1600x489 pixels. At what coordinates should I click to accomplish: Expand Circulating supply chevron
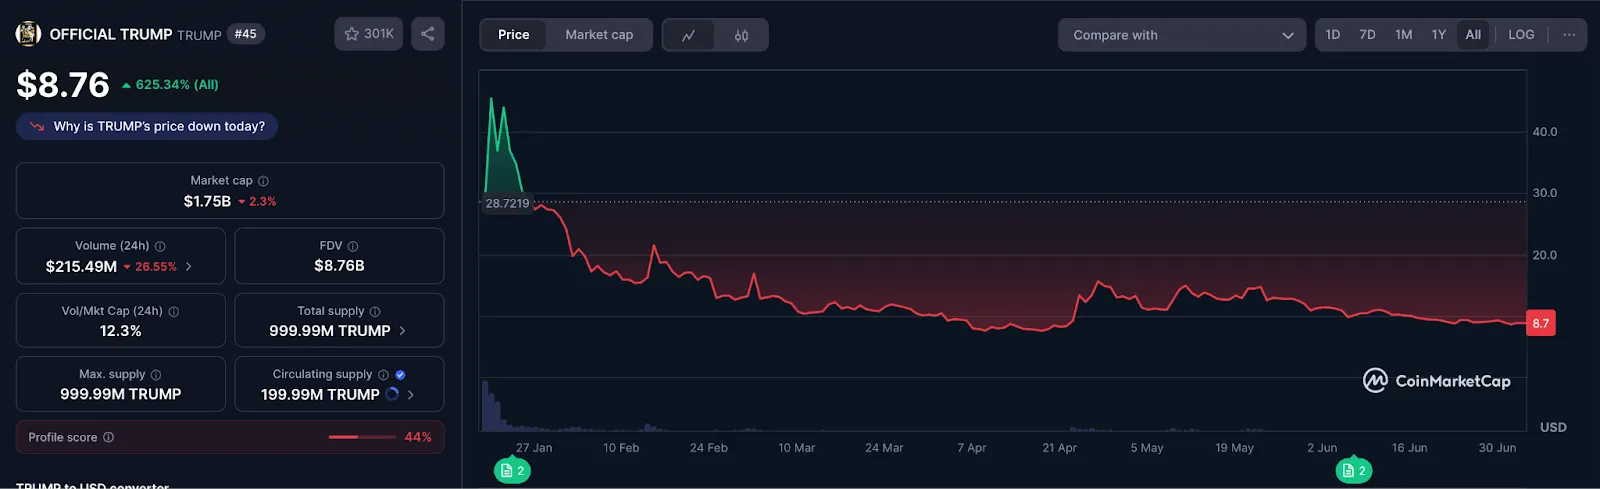pos(411,395)
